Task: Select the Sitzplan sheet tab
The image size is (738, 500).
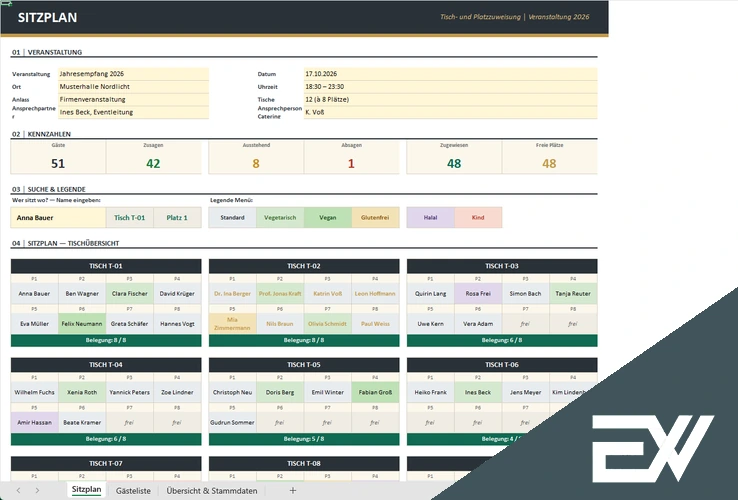Action: (87, 490)
